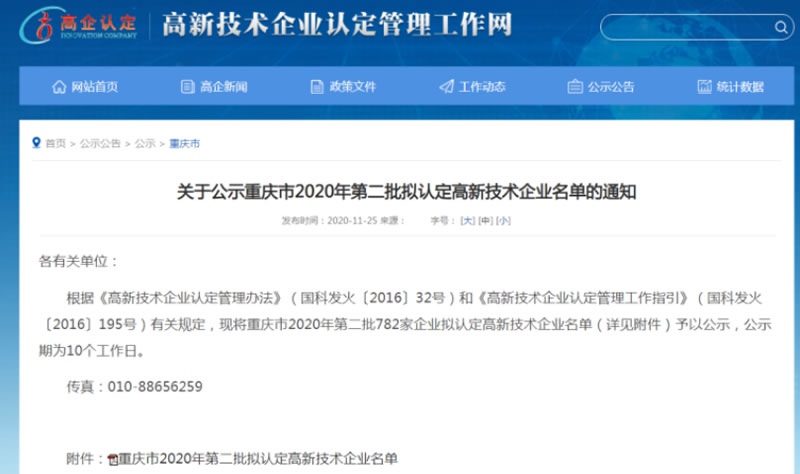Go to the 统计数据 menu item
The width and height of the screenshot is (800, 474).
(740, 87)
